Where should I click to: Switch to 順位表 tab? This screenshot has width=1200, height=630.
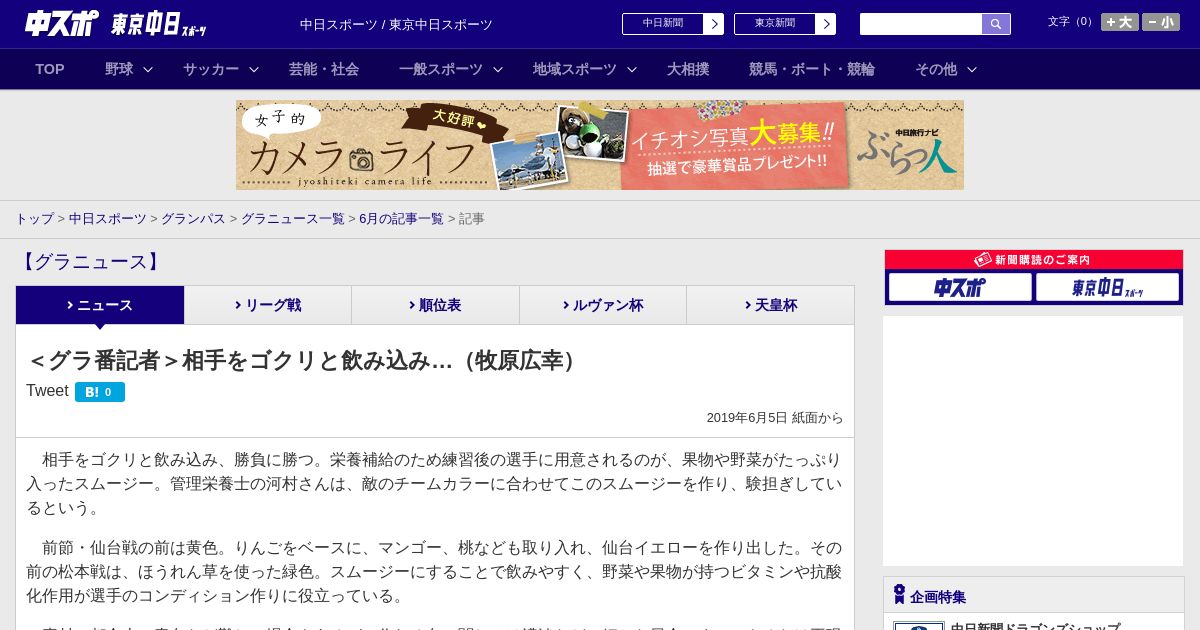point(435,305)
